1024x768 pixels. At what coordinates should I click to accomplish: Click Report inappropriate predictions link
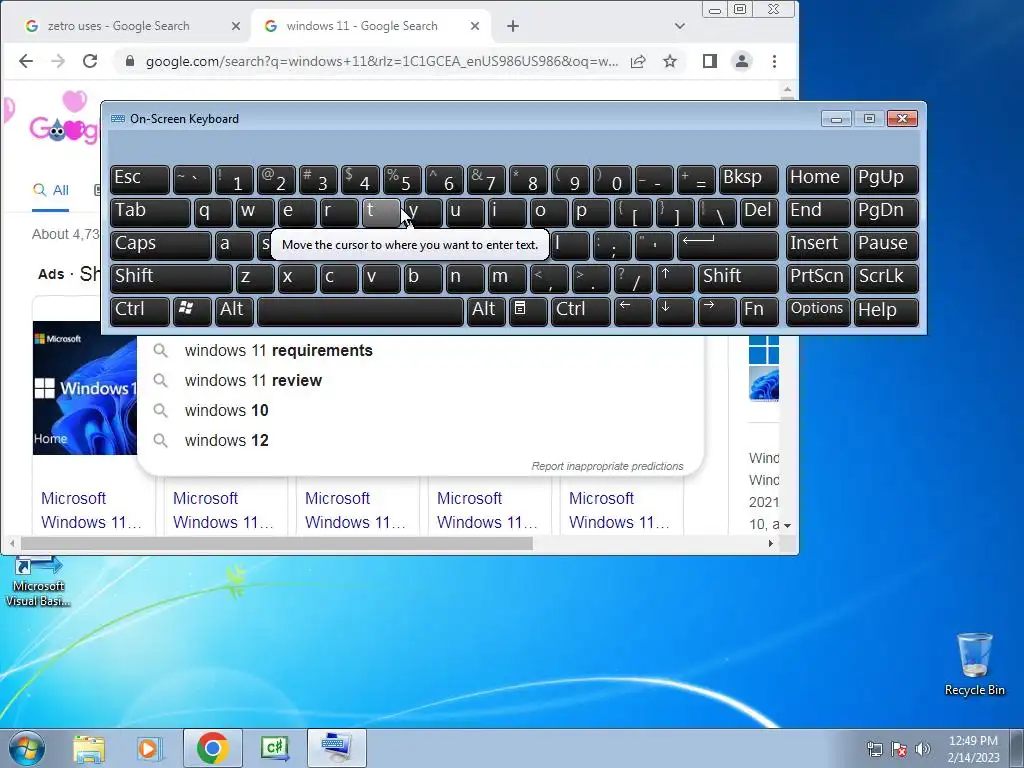(x=607, y=466)
